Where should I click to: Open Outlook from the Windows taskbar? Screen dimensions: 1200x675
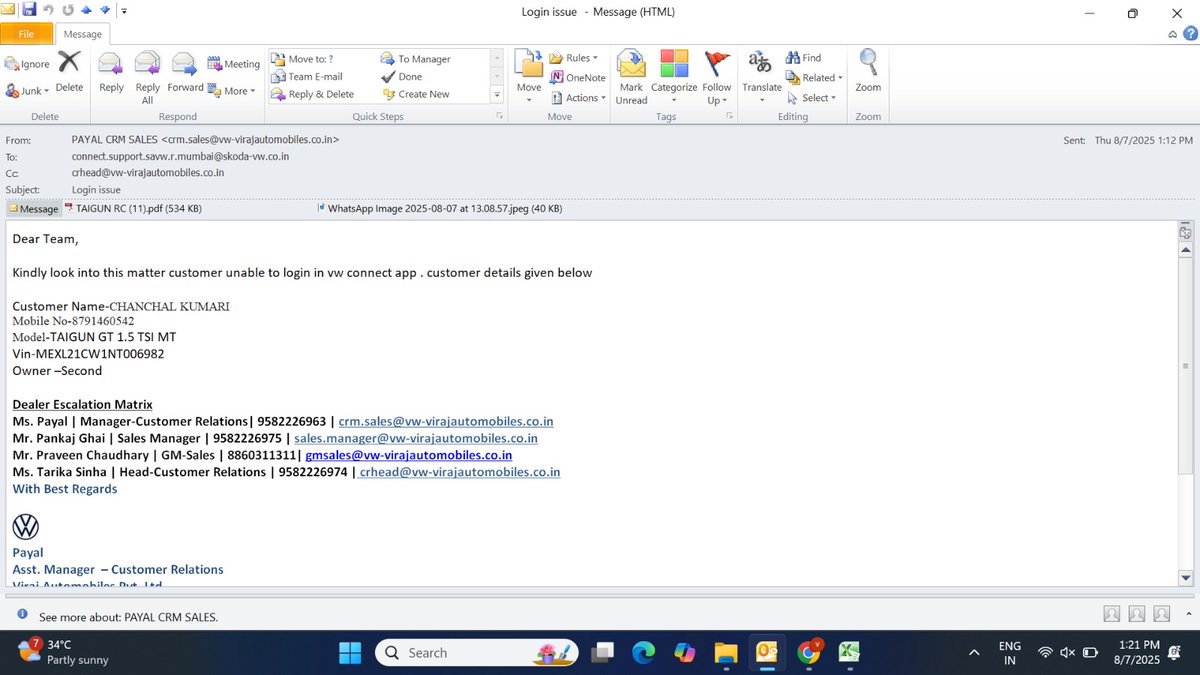point(768,652)
